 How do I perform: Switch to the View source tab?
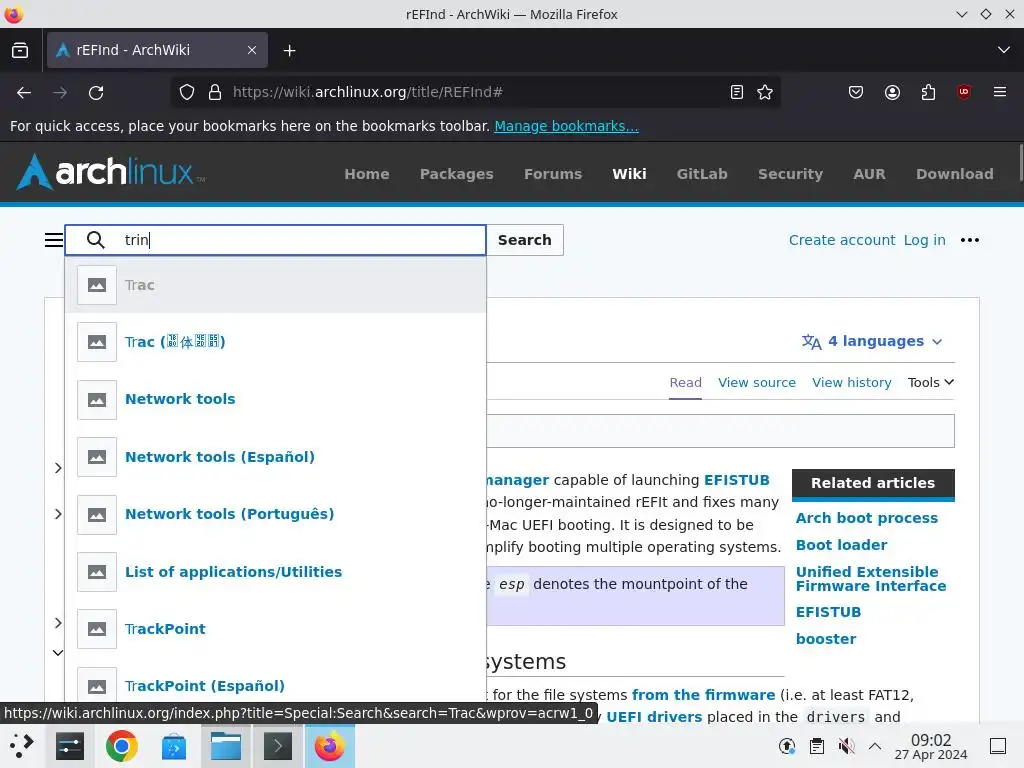point(757,383)
